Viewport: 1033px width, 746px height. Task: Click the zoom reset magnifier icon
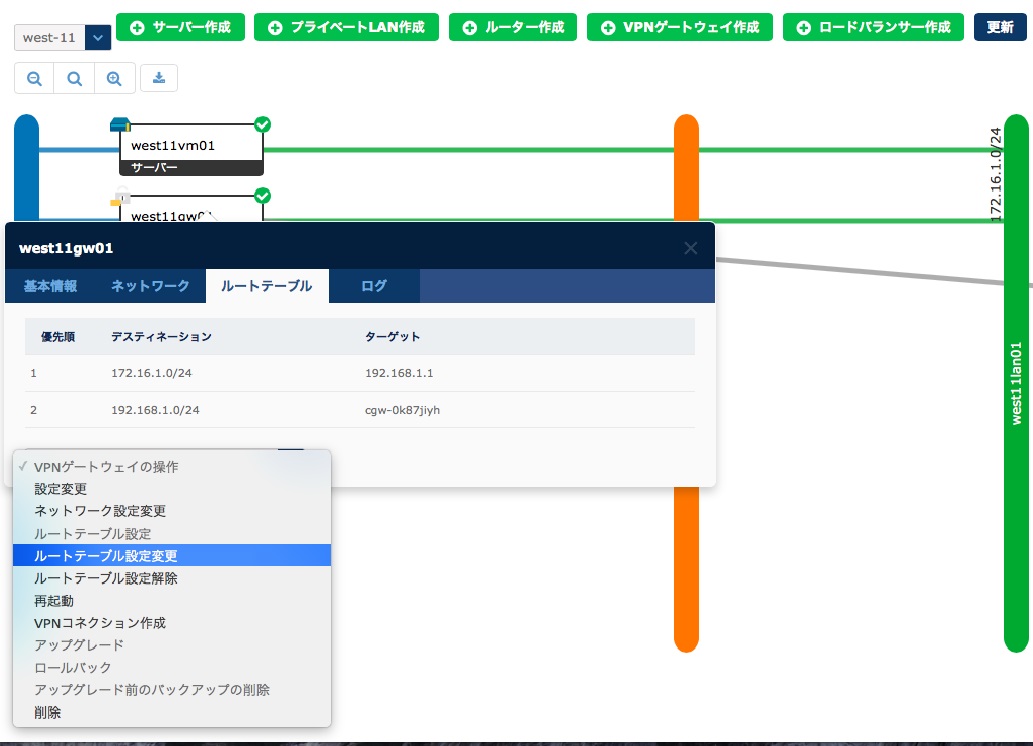[x=75, y=78]
